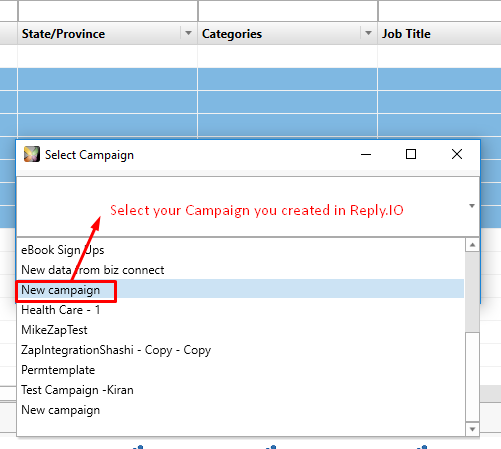Viewport: 501px width, 449px height.
Task: Pick the Health Care - 1 campaign
Action: (x=241, y=310)
